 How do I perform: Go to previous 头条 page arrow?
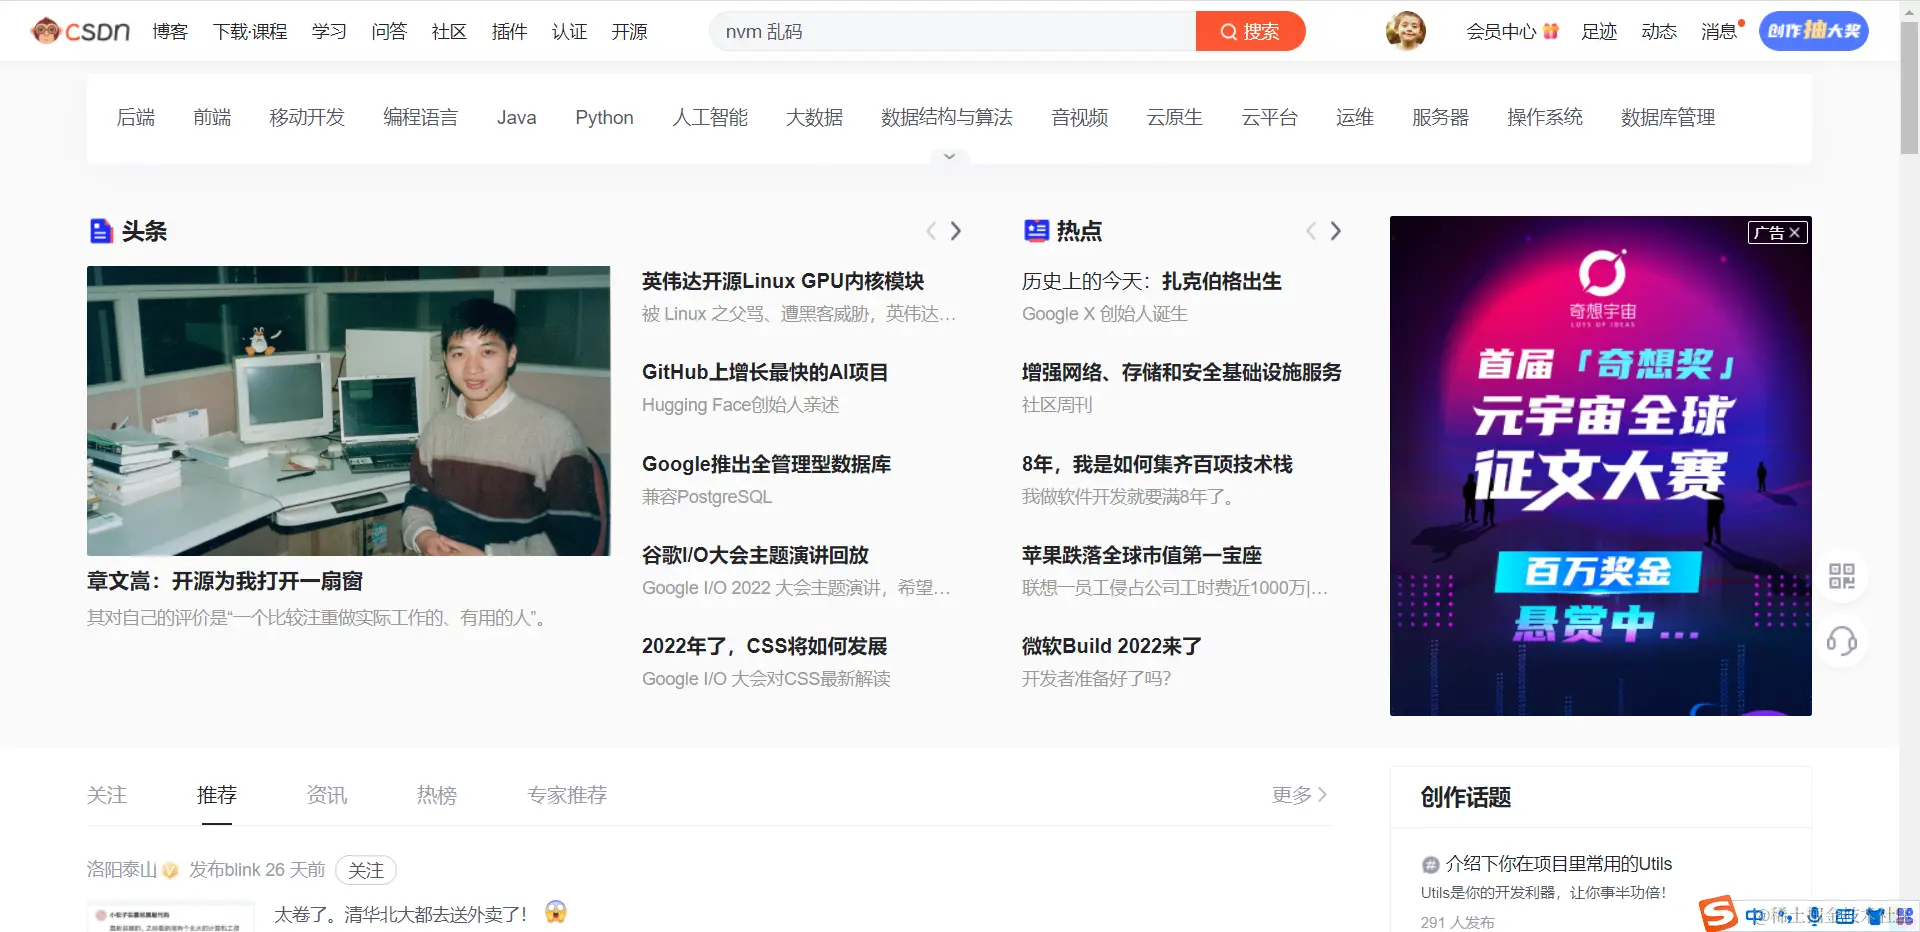tap(931, 231)
